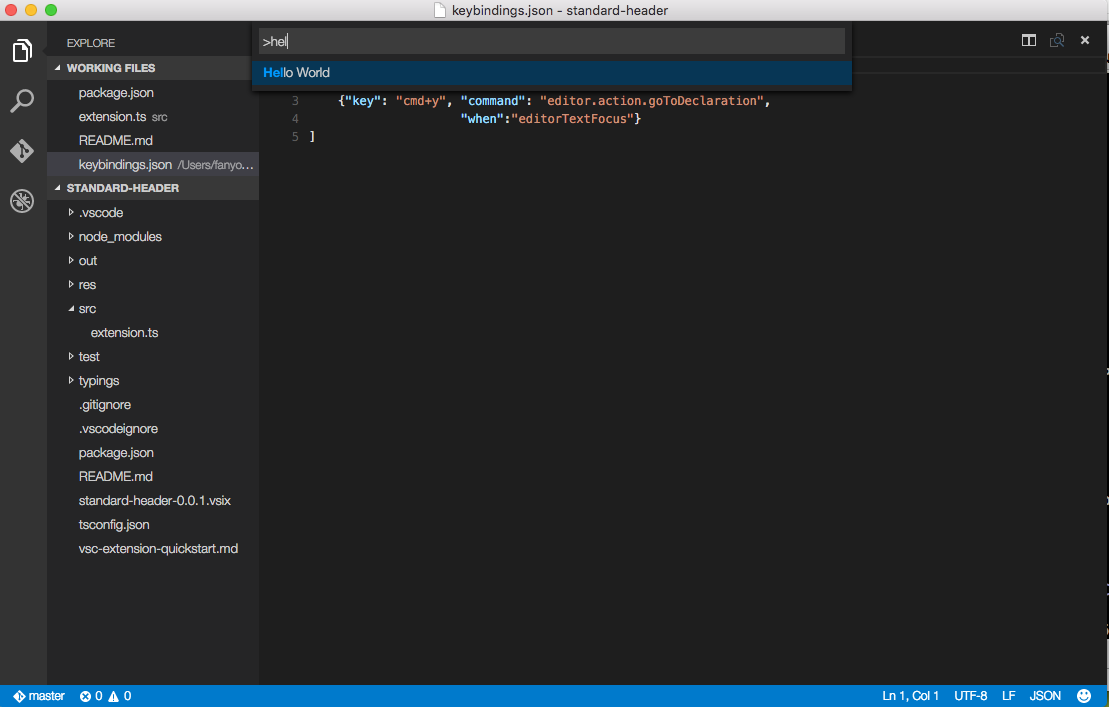
Task: Click the "cmd+y" key string
Action: (420, 101)
